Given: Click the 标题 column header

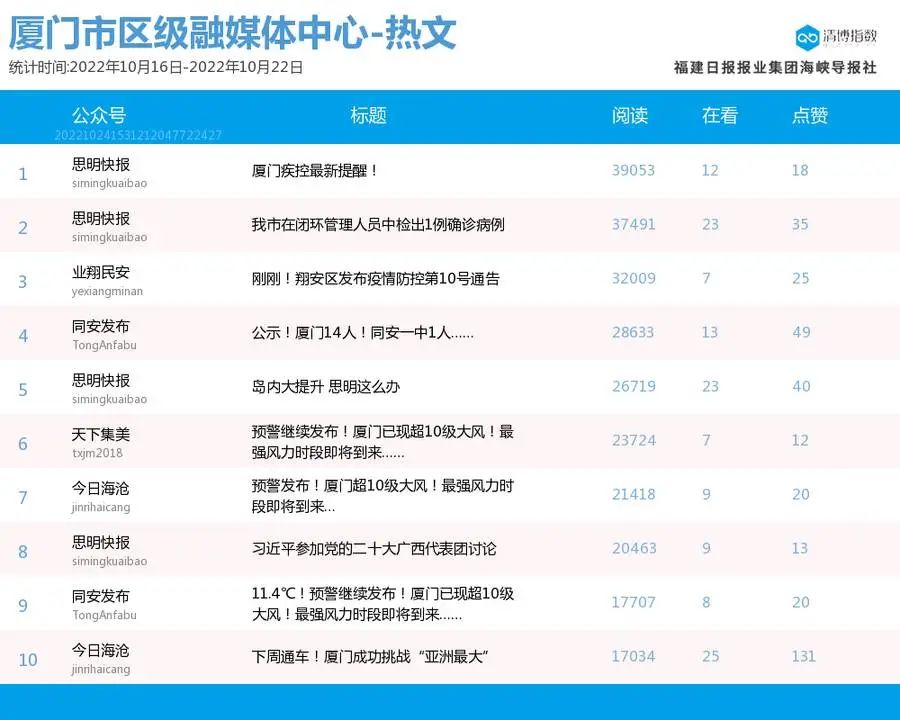Looking at the screenshot, I should click(368, 115).
